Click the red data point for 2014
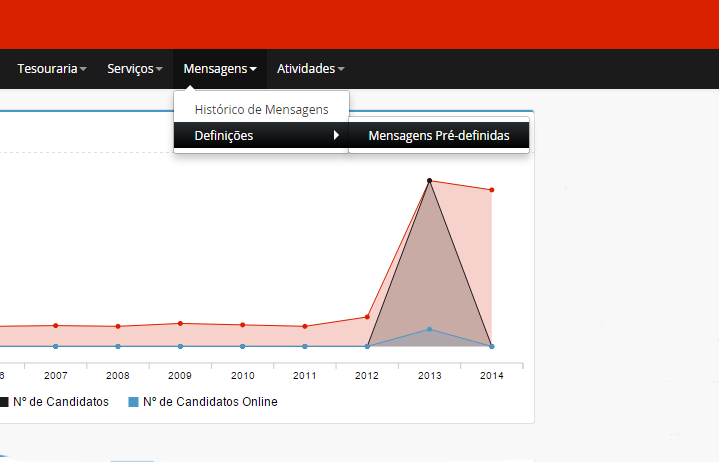Screen dimensions: 719x462 pos(492,190)
